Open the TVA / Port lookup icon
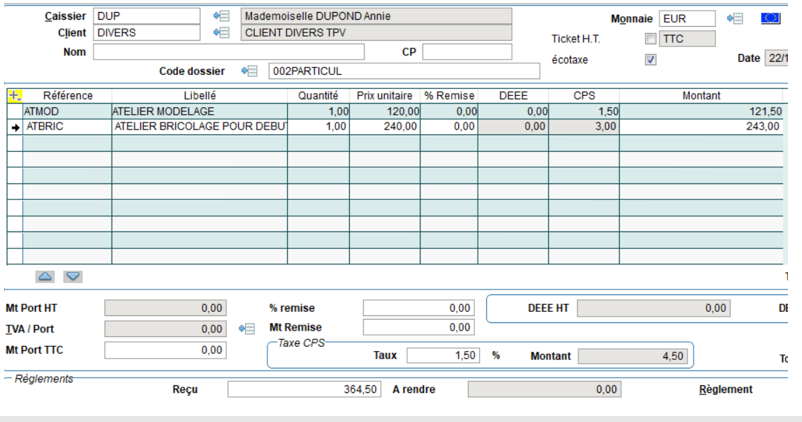The width and height of the screenshot is (802, 422). click(247, 328)
